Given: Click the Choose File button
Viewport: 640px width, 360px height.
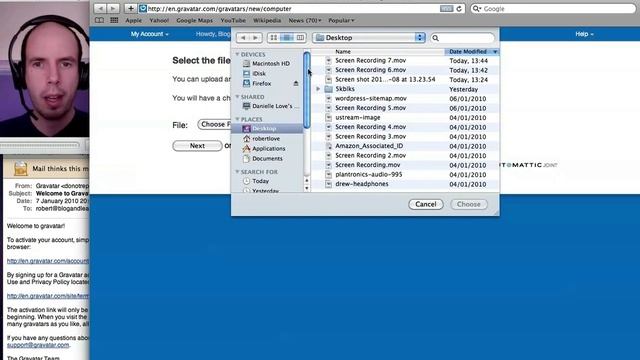Looking at the screenshot, I should (214, 124).
